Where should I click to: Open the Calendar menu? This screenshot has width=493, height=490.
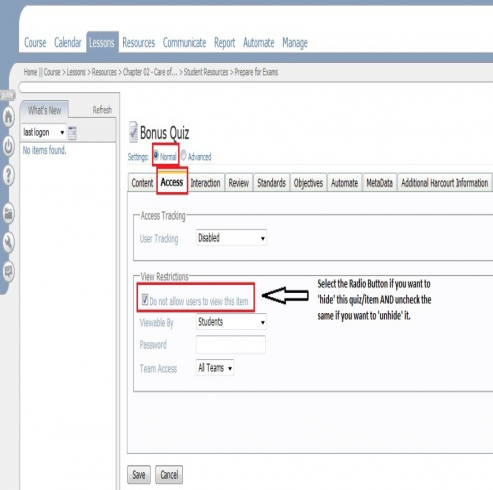[x=68, y=42]
